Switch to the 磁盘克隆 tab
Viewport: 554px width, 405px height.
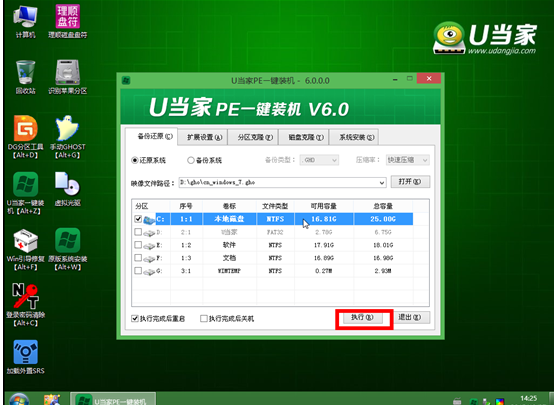(x=304, y=137)
